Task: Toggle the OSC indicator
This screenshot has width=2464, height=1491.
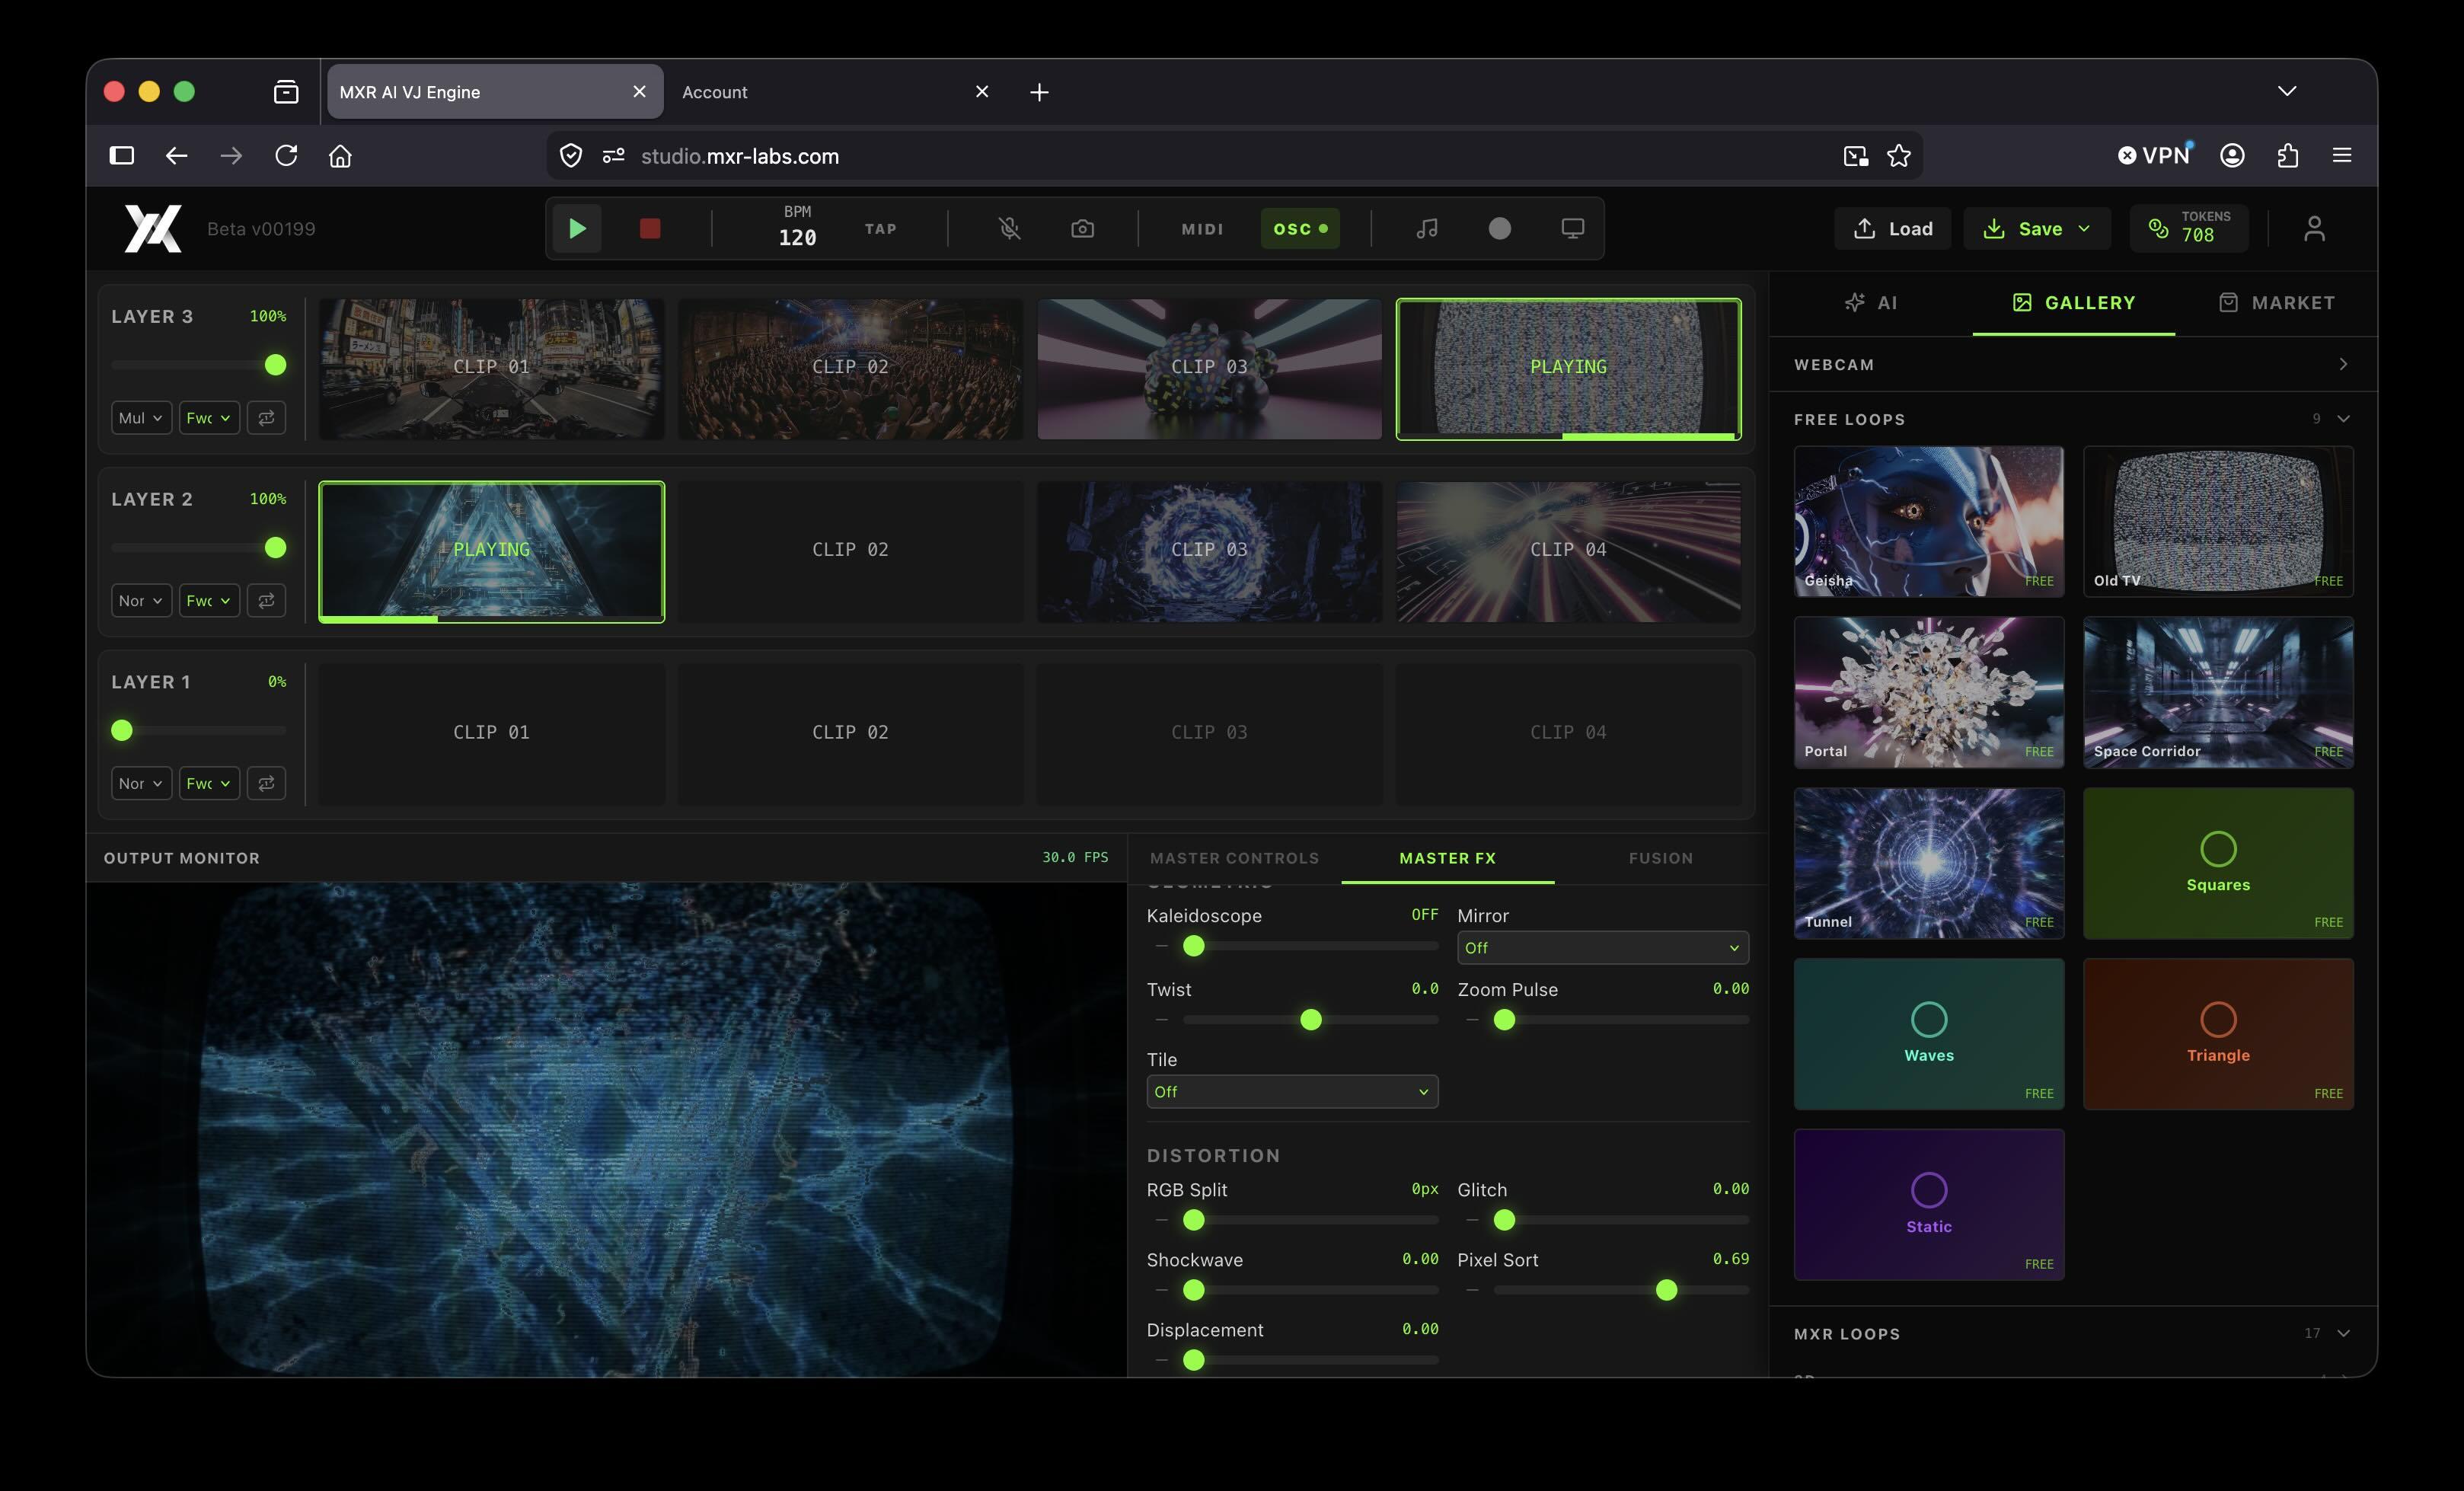Action: tap(1300, 229)
